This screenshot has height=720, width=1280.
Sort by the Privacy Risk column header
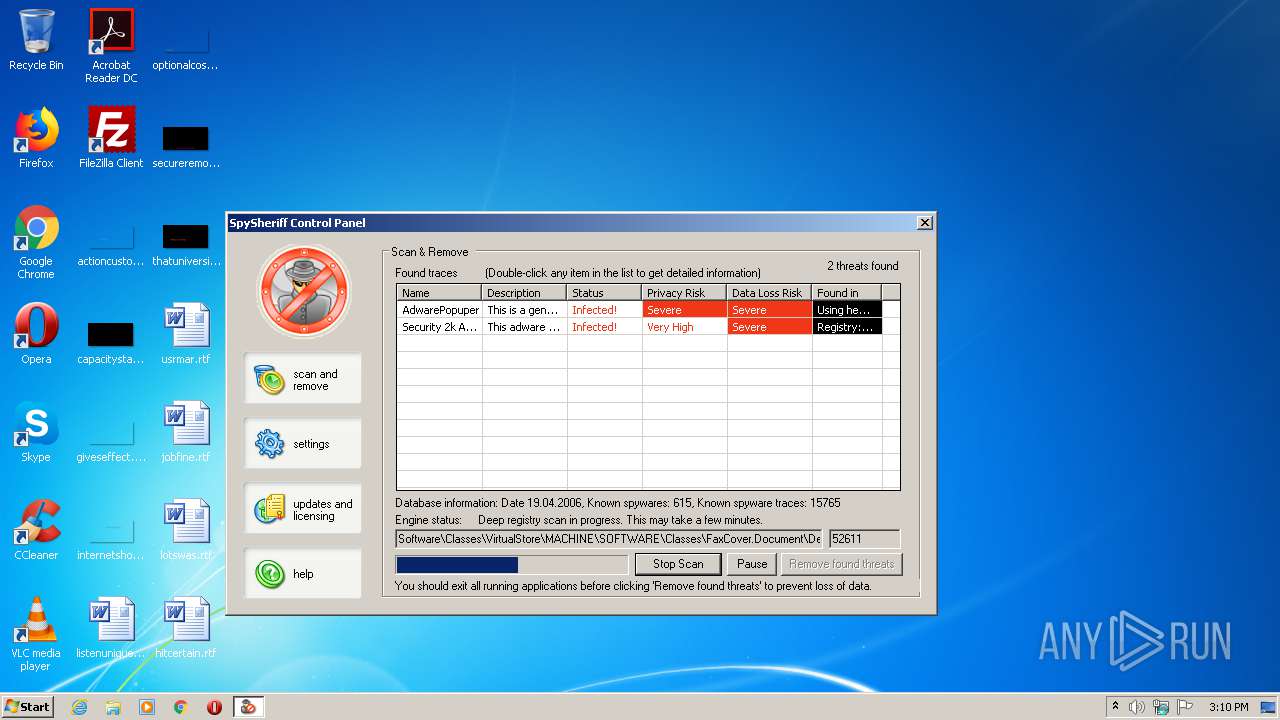tap(685, 293)
